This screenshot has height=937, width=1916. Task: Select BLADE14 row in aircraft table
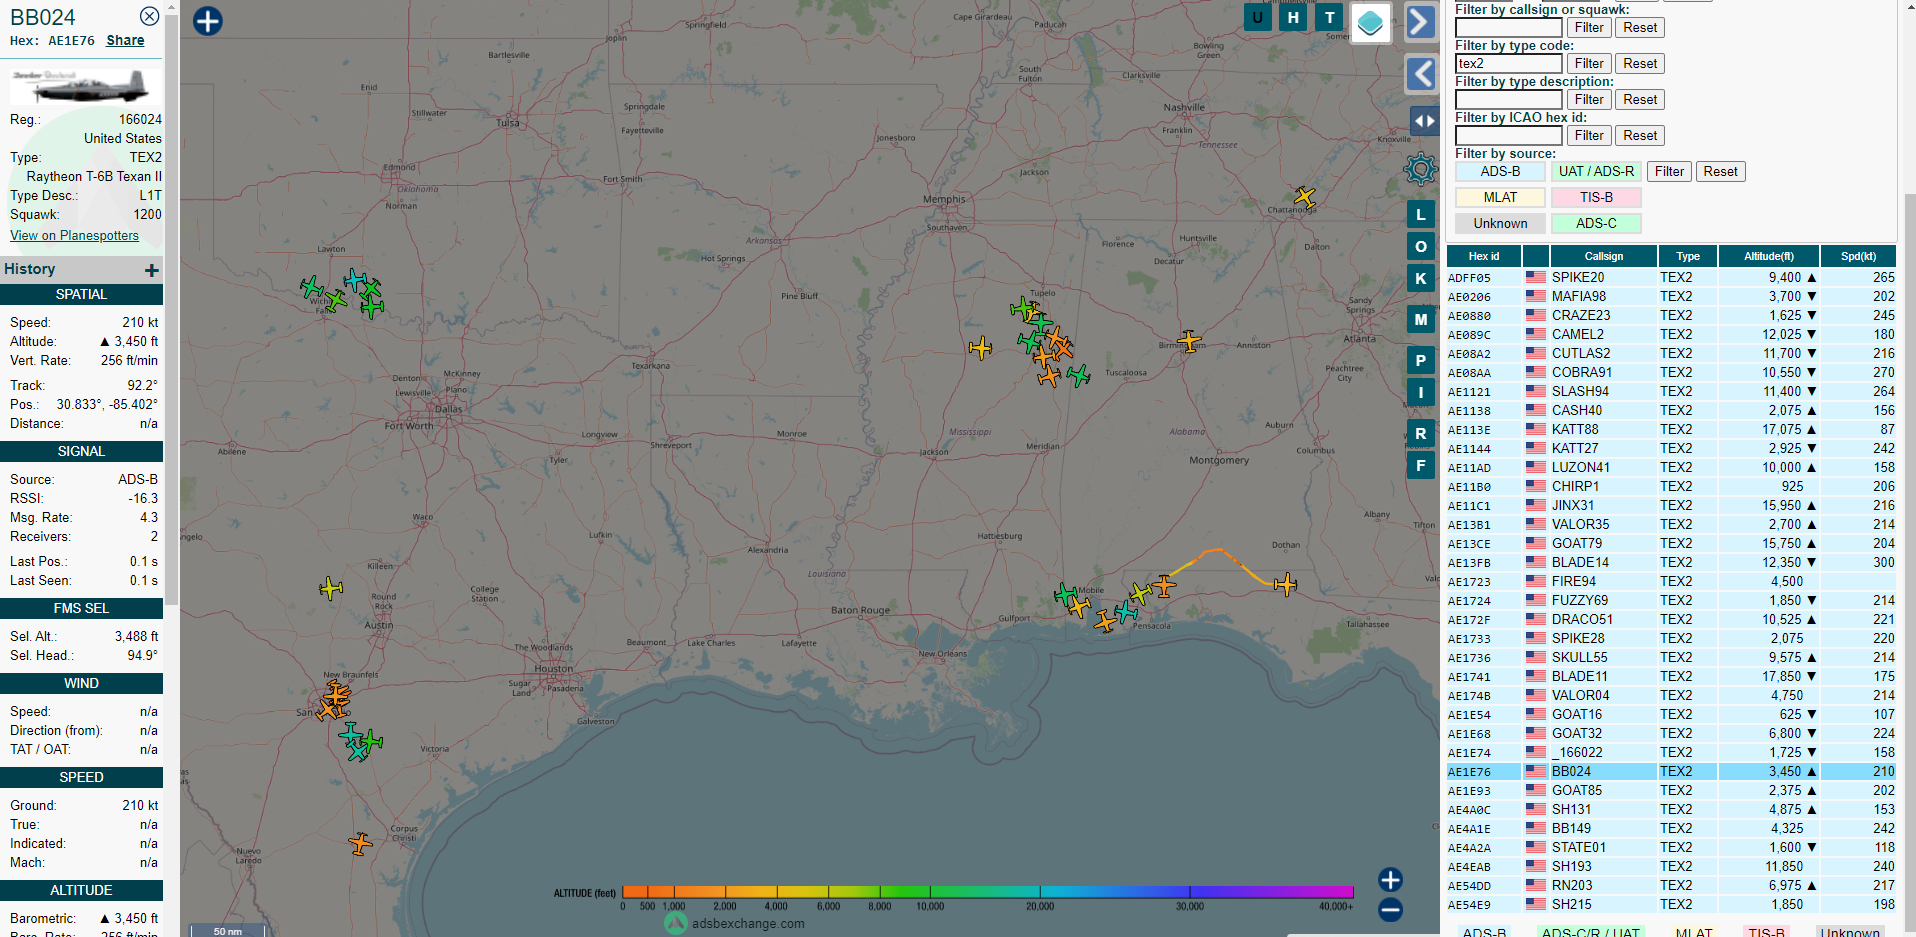[1671, 563]
